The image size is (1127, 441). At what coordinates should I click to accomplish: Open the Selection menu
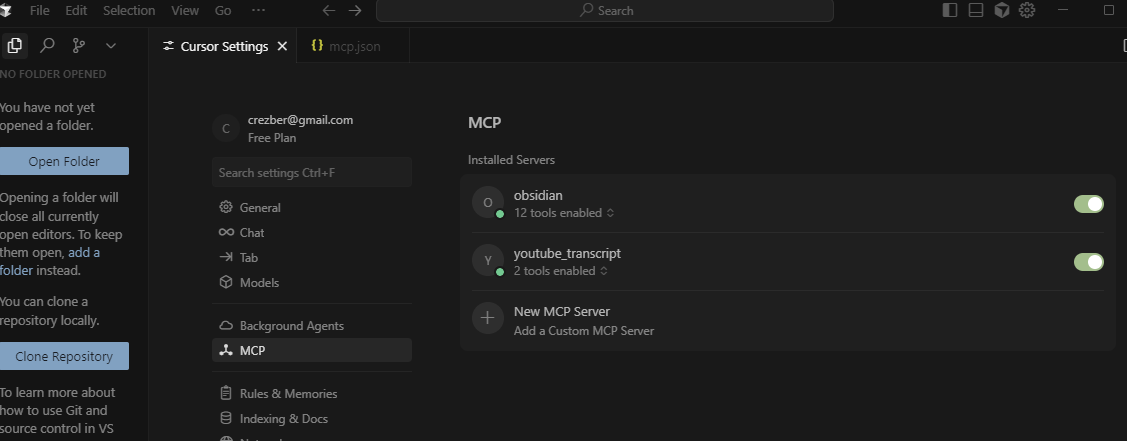129,10
